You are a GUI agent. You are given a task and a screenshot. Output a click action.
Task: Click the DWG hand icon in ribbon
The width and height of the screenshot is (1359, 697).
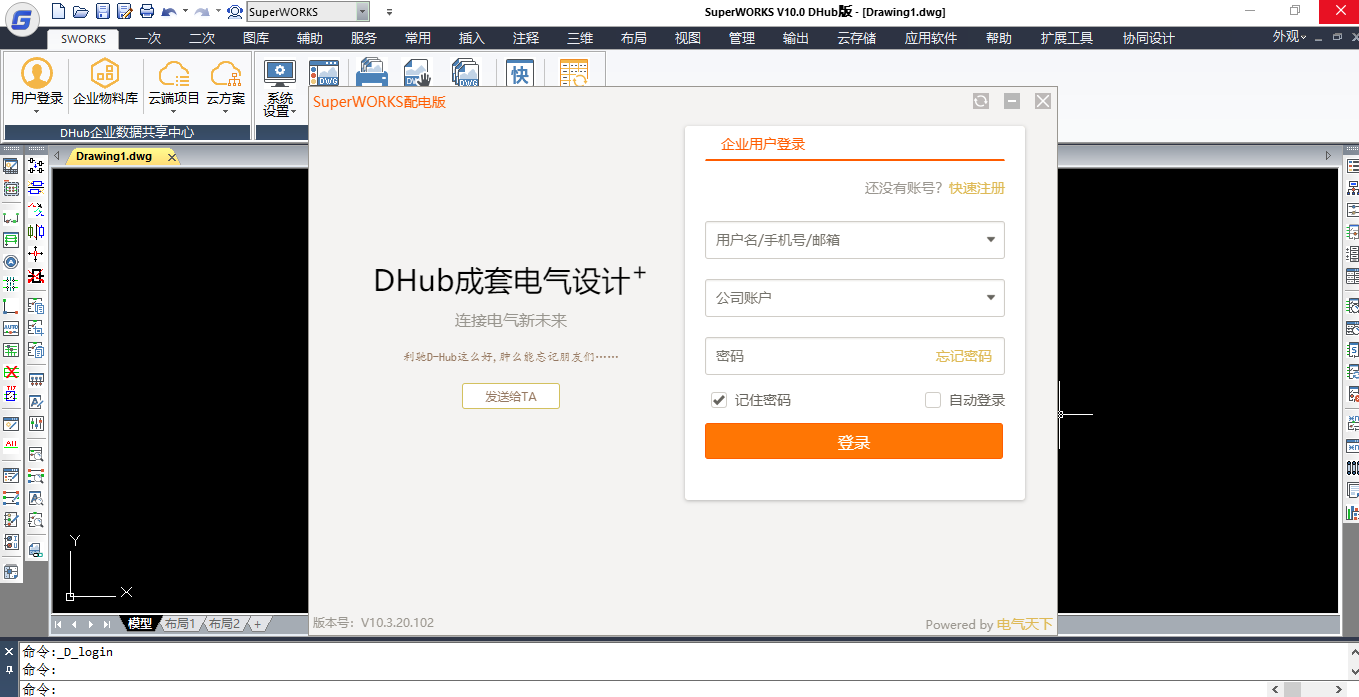point(417,74)
